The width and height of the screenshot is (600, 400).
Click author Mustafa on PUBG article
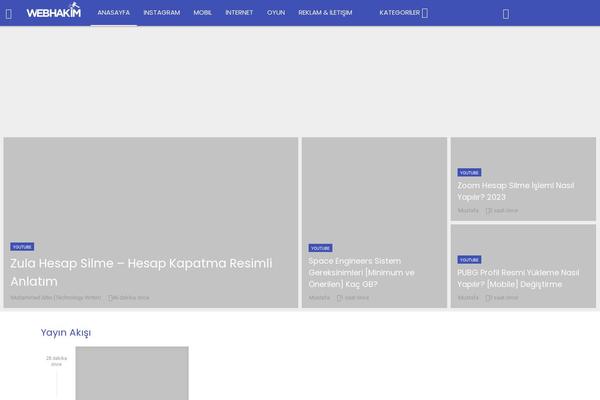tap(468, 298)
